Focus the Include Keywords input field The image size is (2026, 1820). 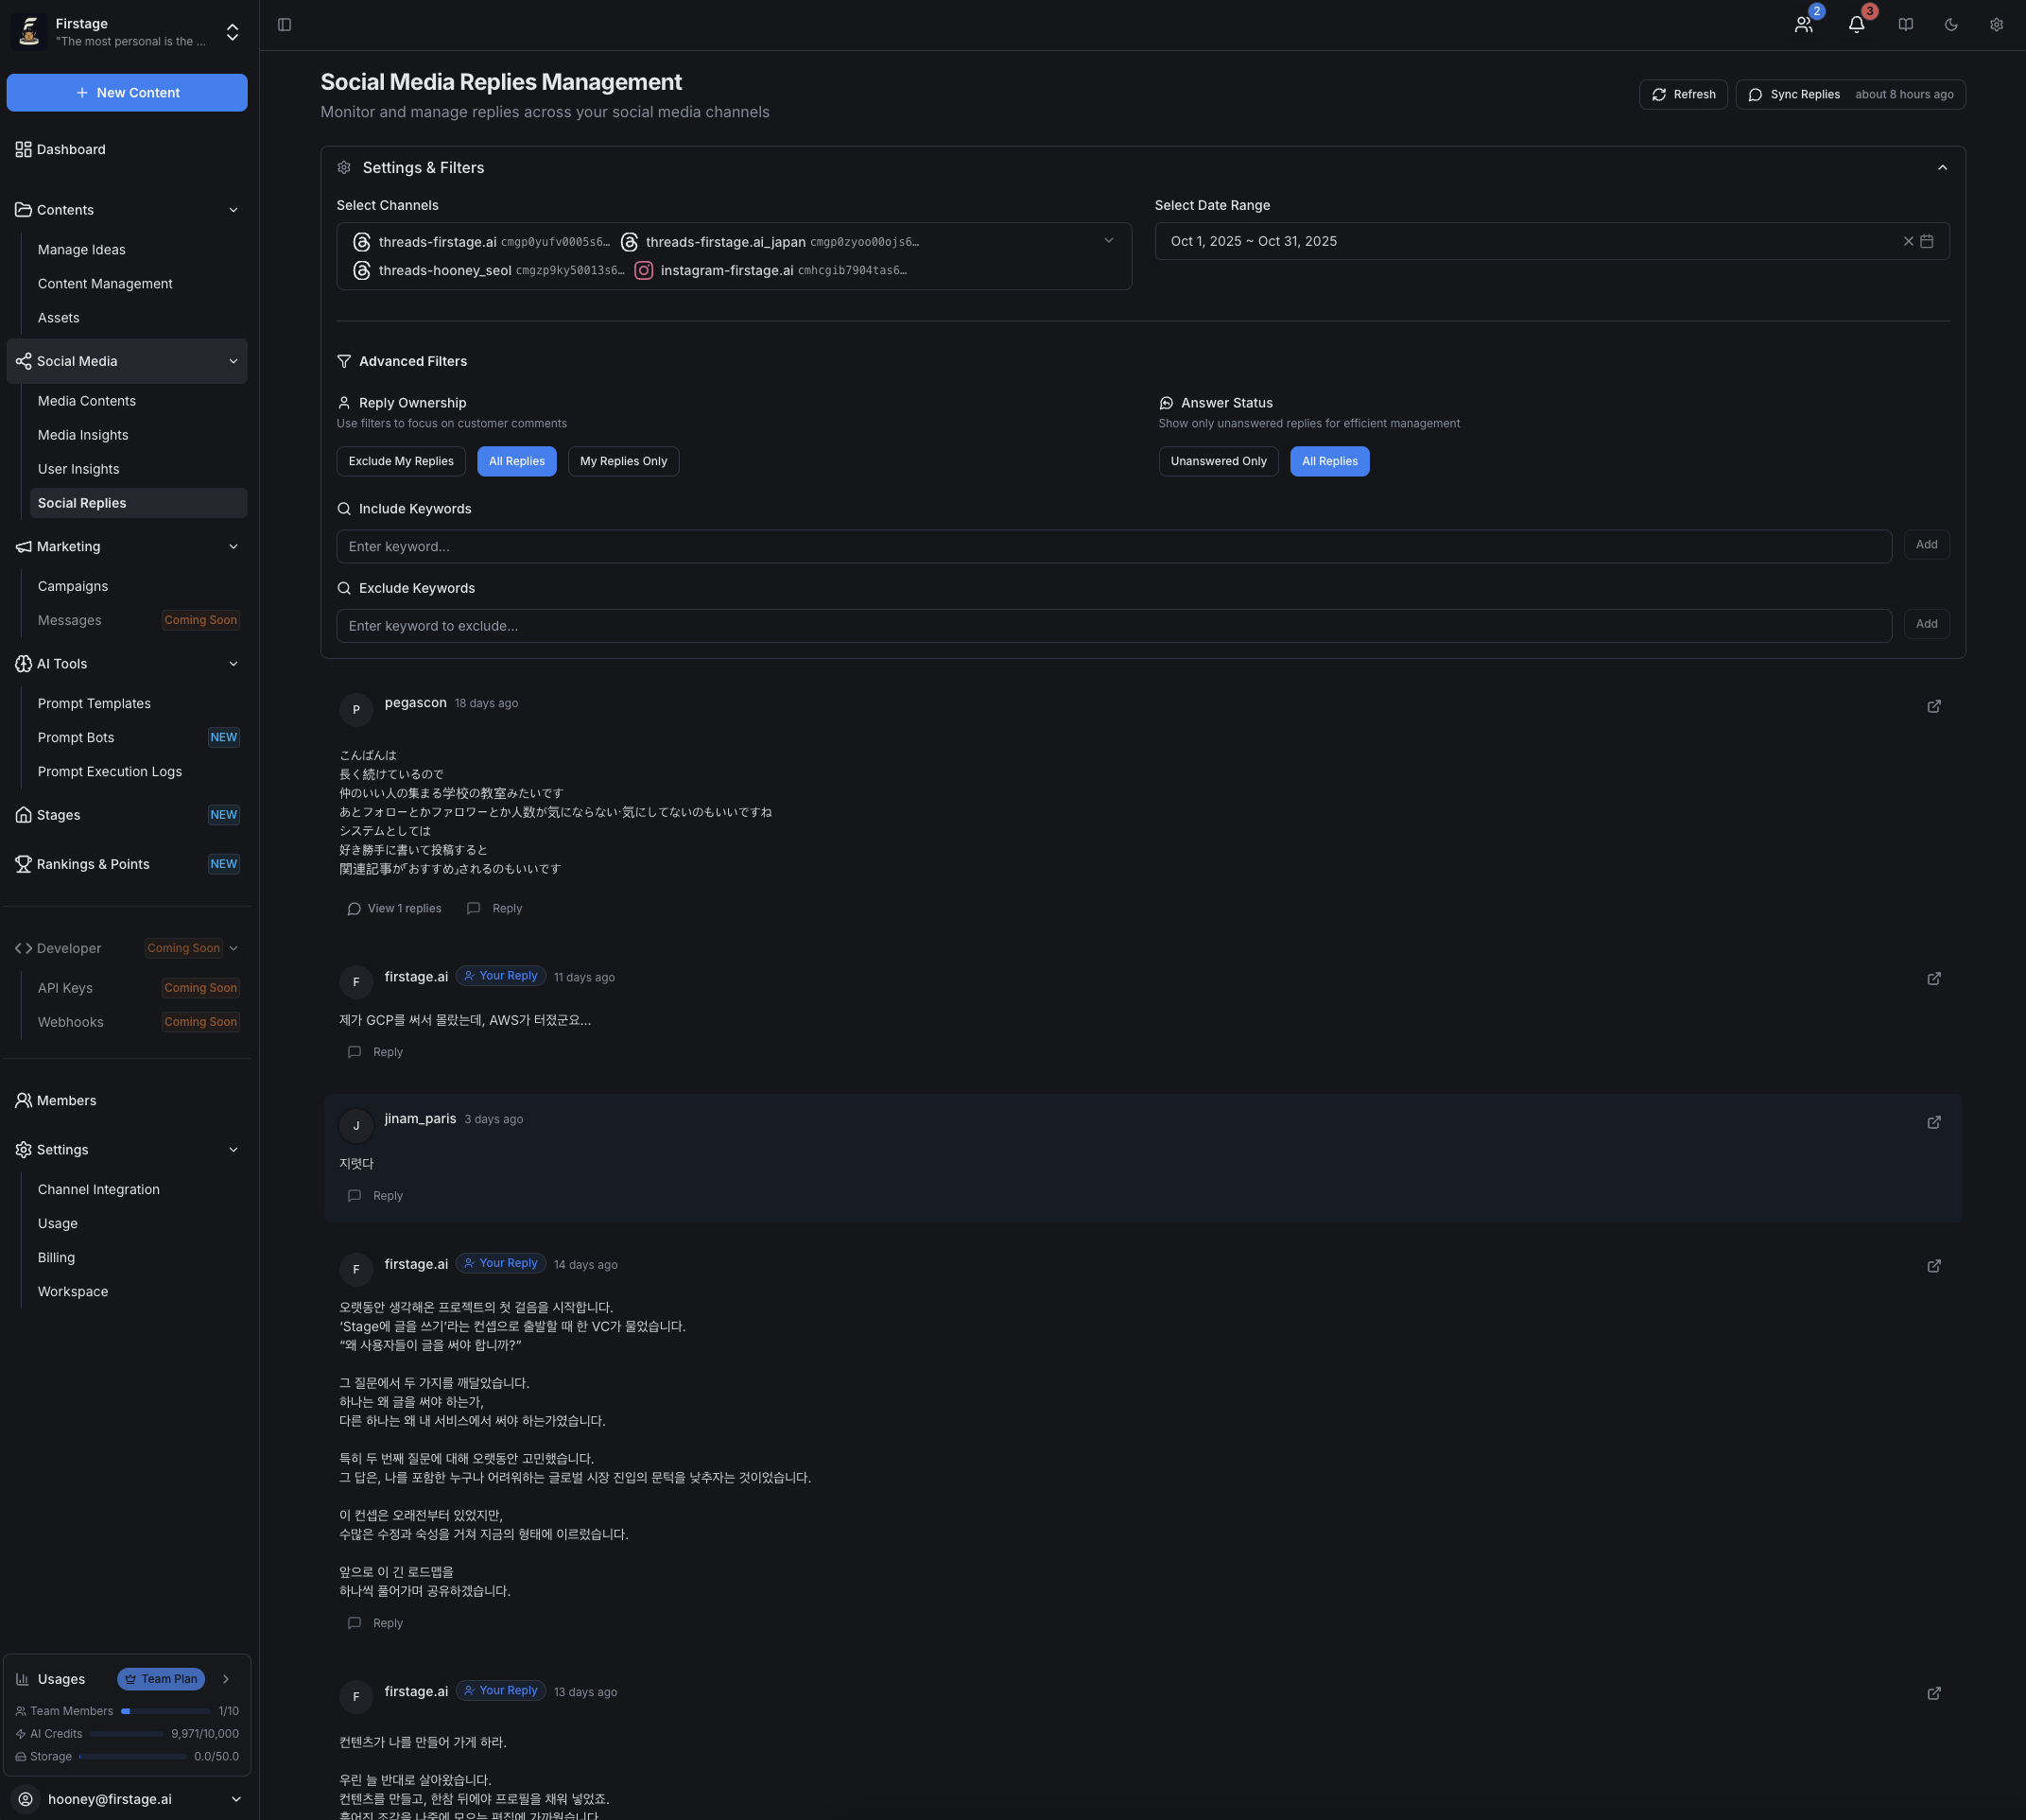(x=1113, y=546)
